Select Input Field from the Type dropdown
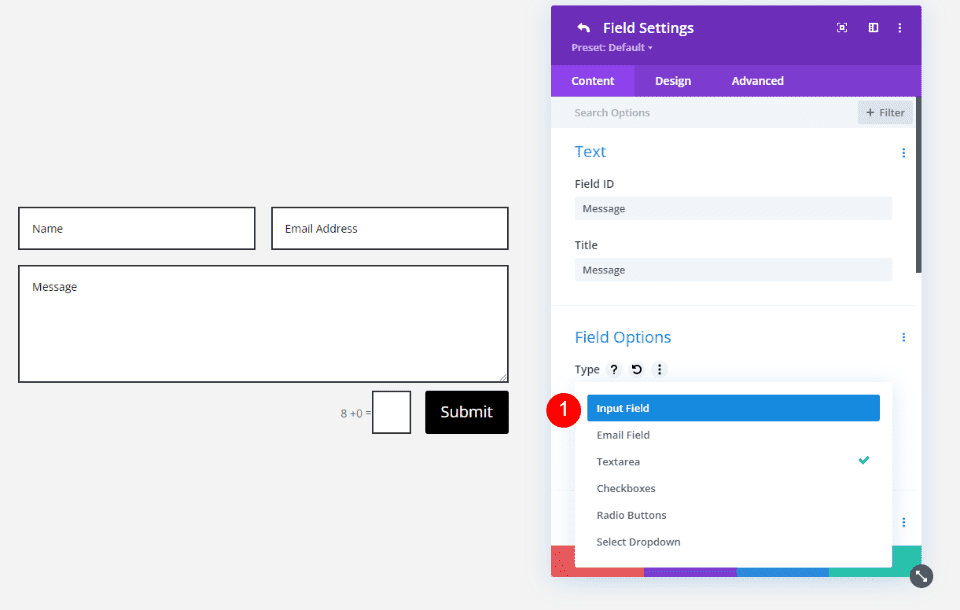 pos(733,407)
